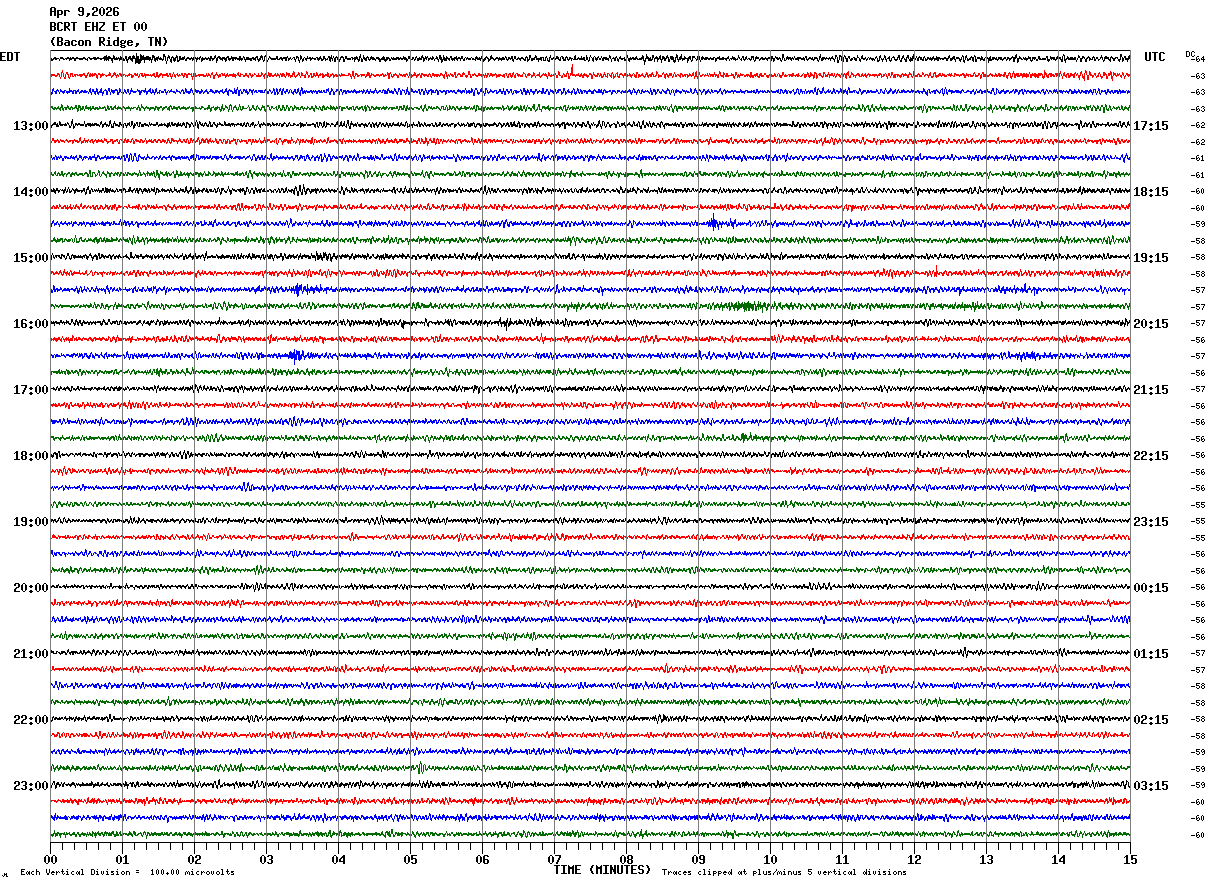Select the 22:00 EDT row label
The height and width of the screenshot is (886, 1210).
(30, 720)
